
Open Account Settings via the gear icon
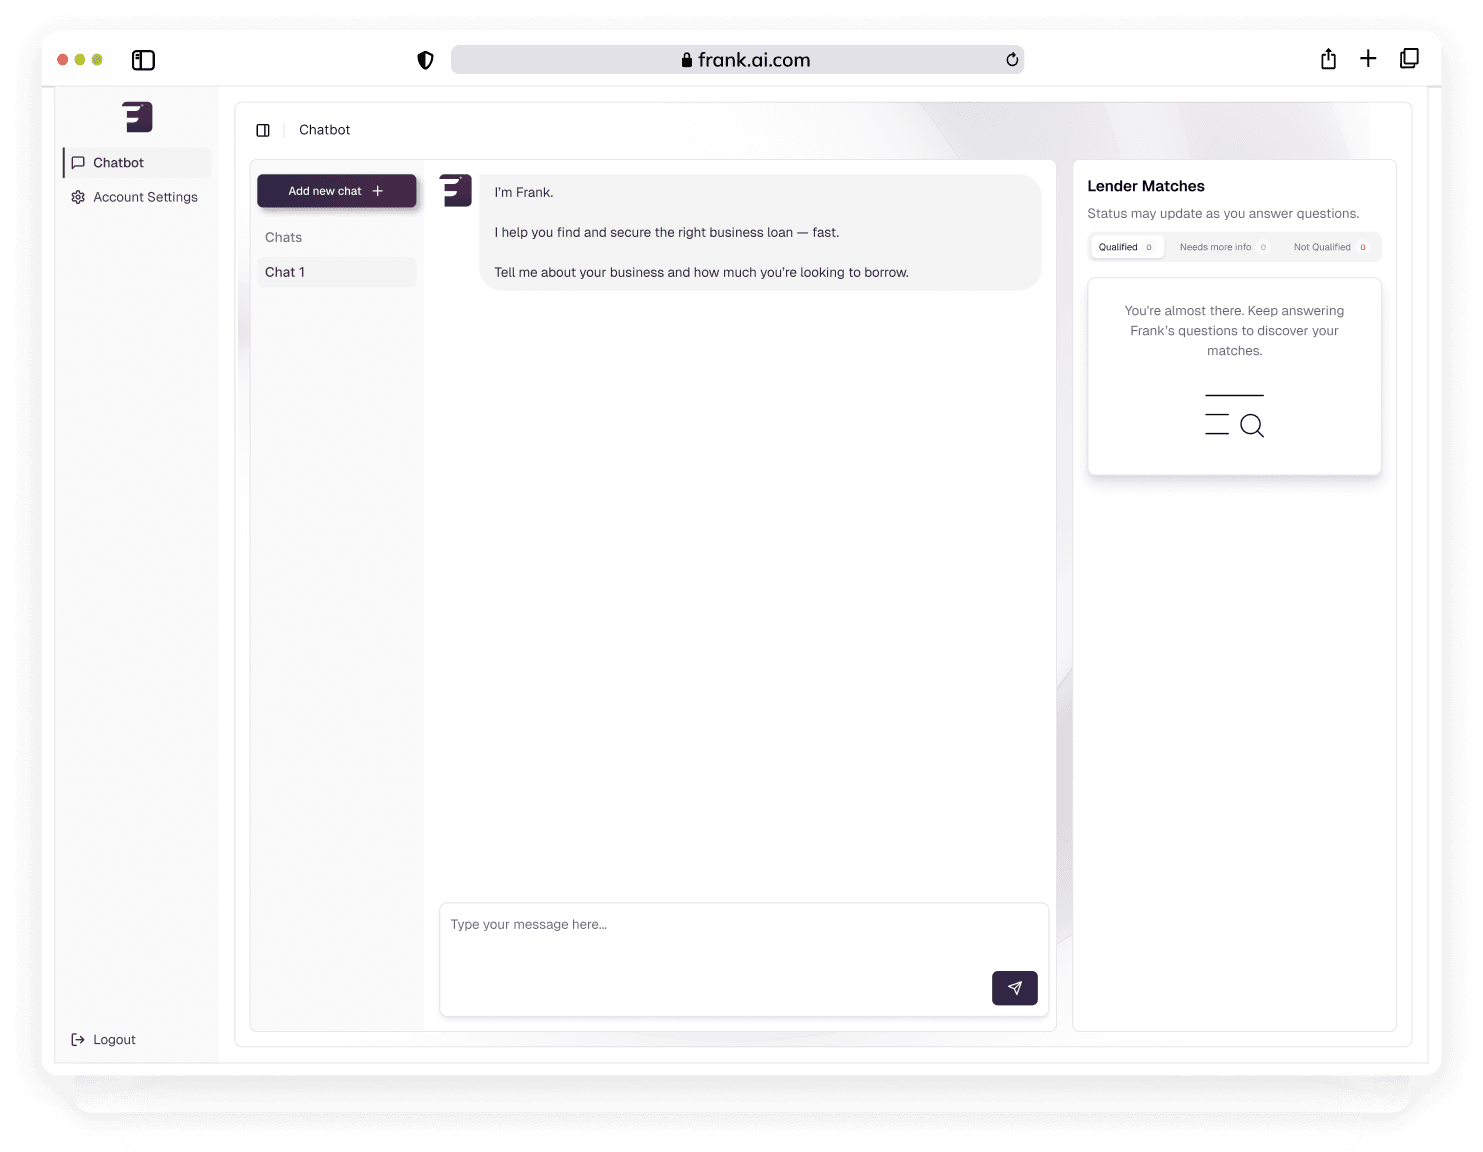(x=78, y=197)
